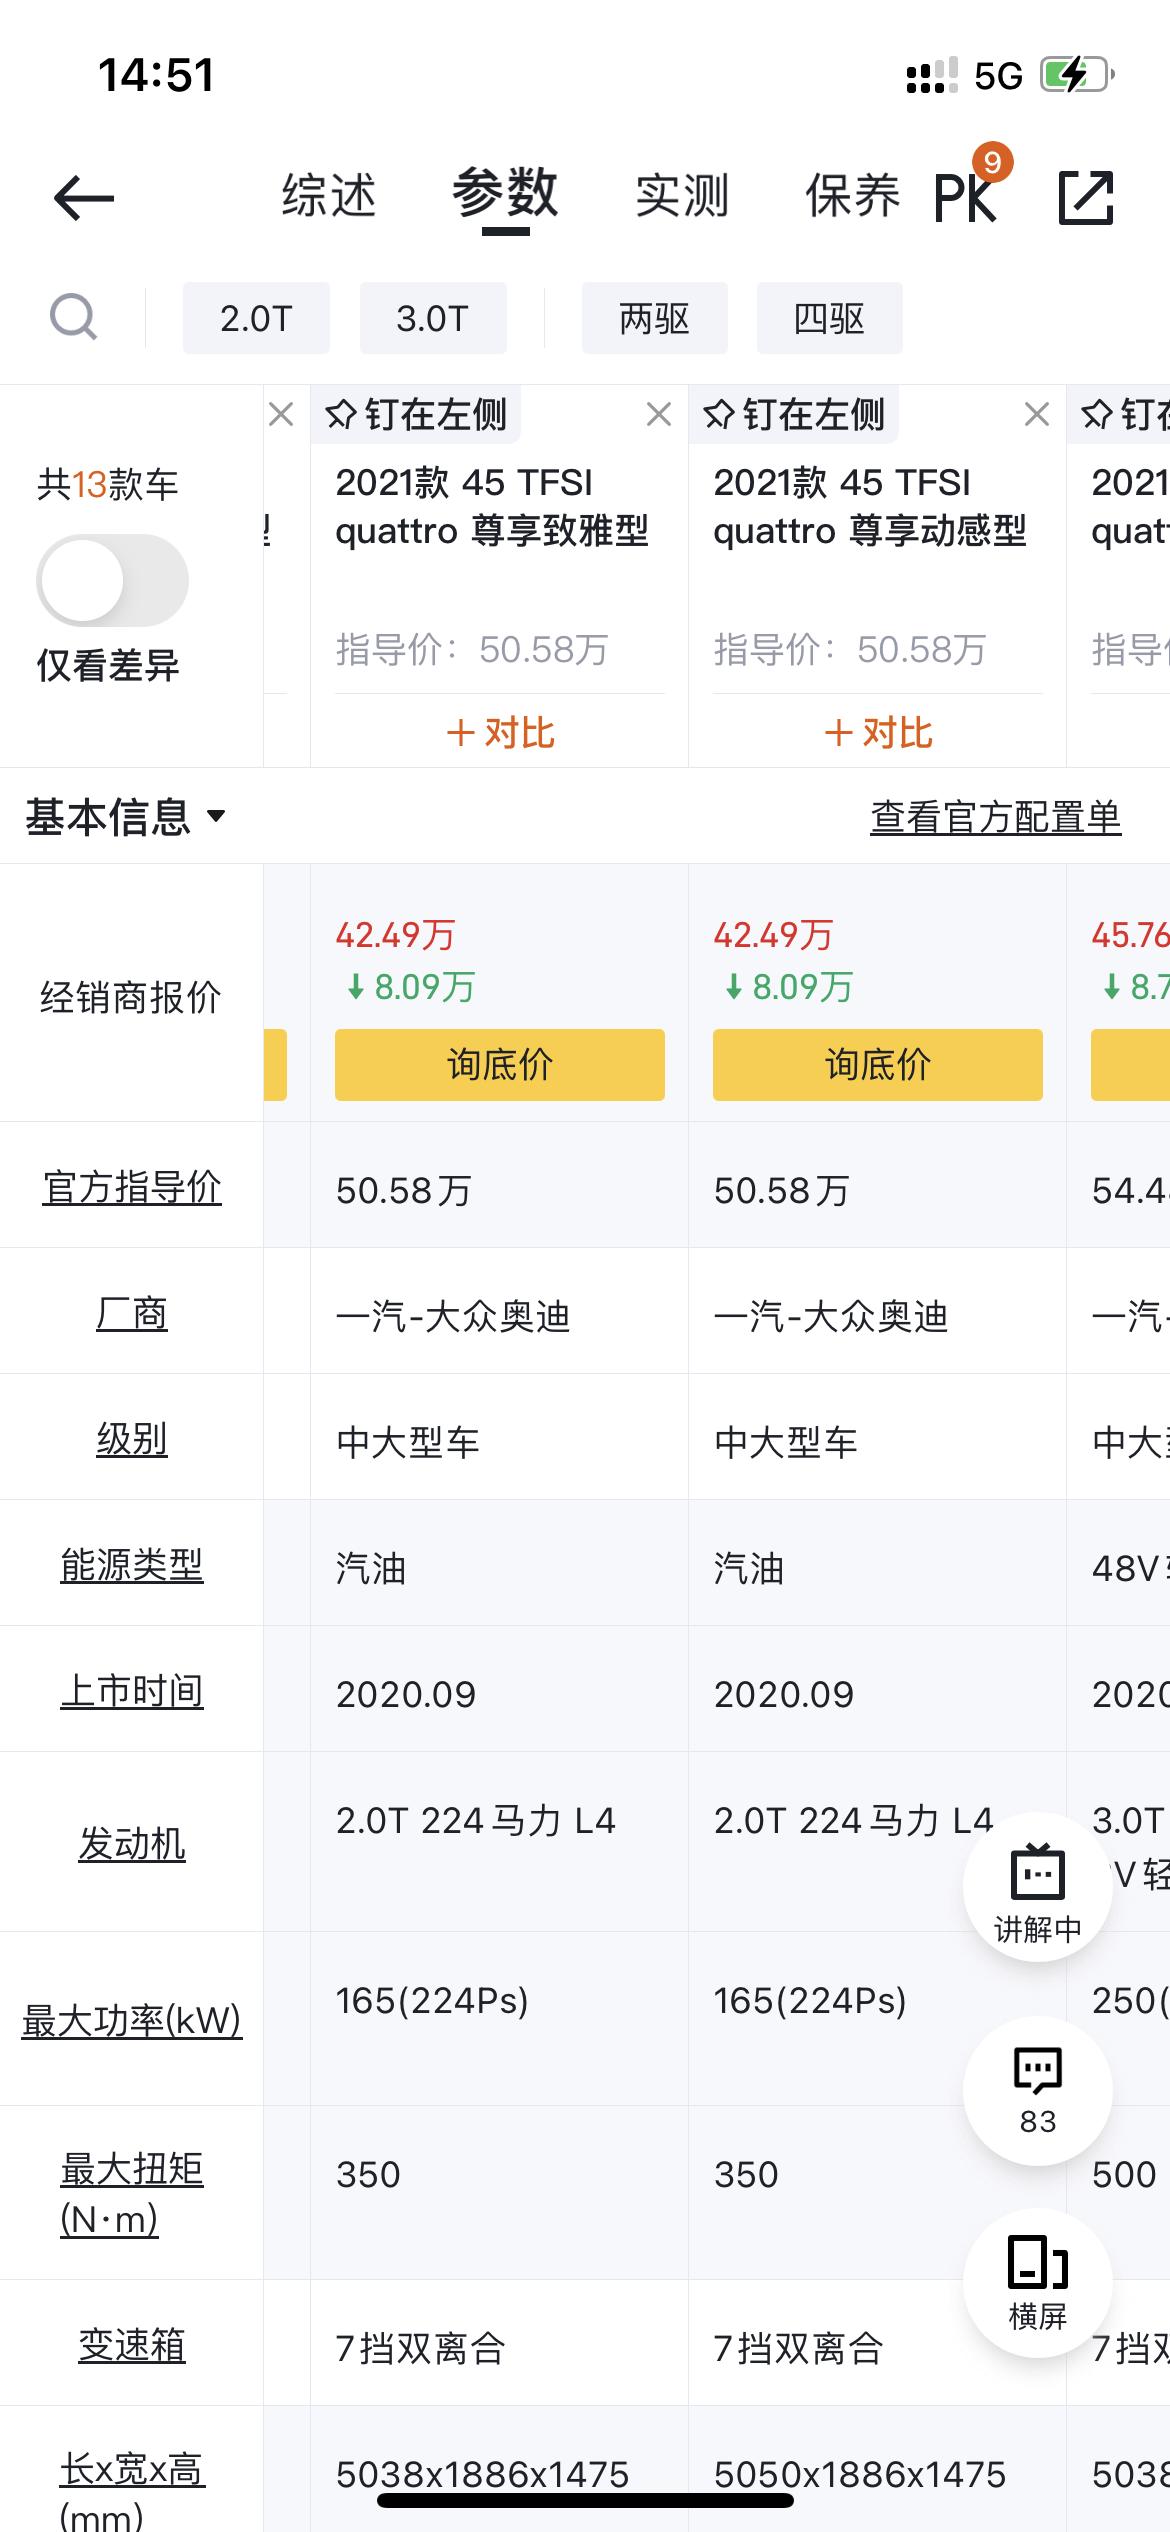Filter by 3.0T engine

pyautogui.click(x=433, y=318)
